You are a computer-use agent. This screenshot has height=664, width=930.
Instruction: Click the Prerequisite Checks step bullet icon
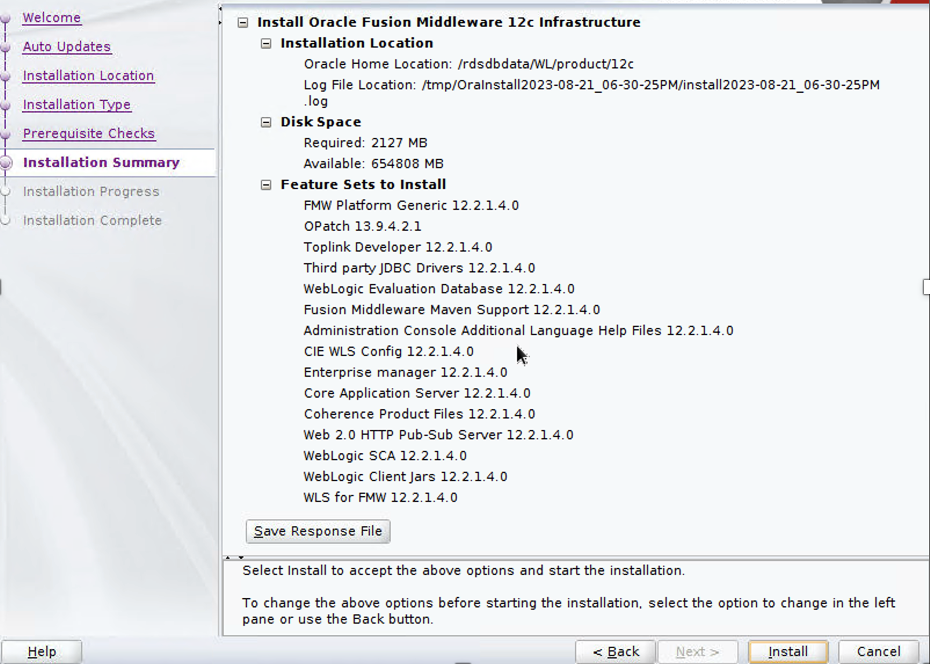(6, 134)
